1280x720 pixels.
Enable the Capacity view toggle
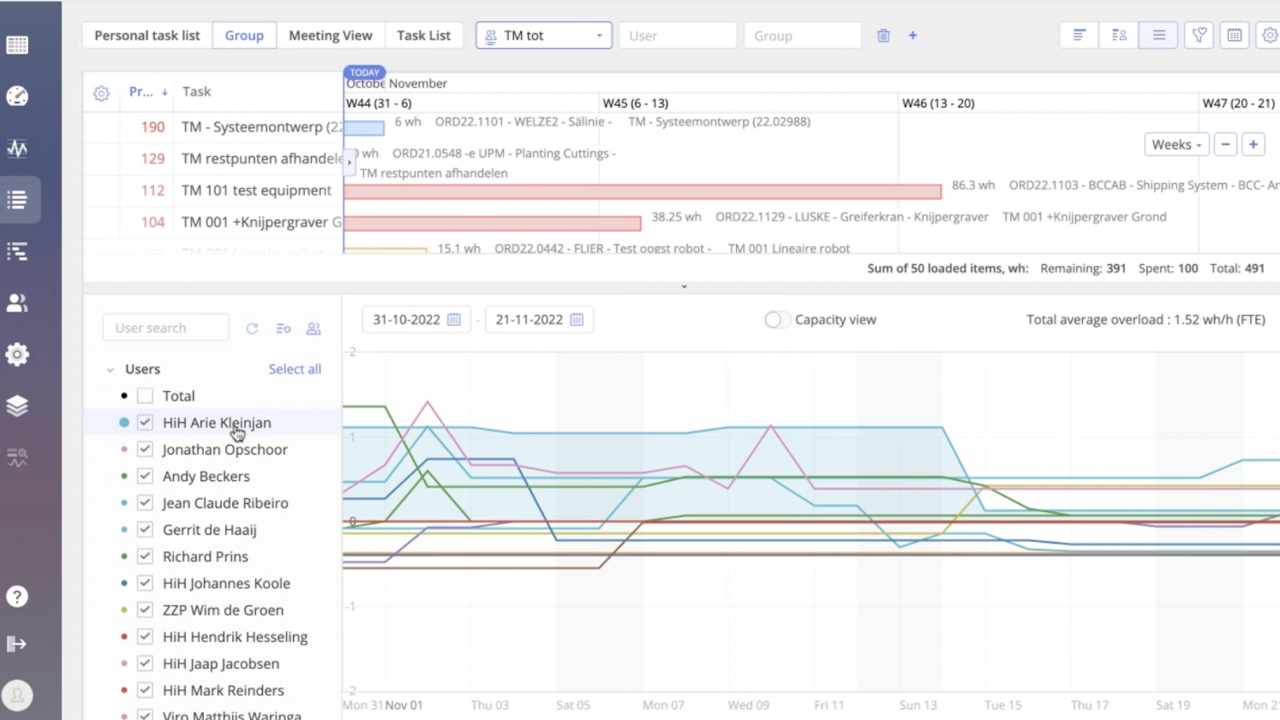click(775, 319)
